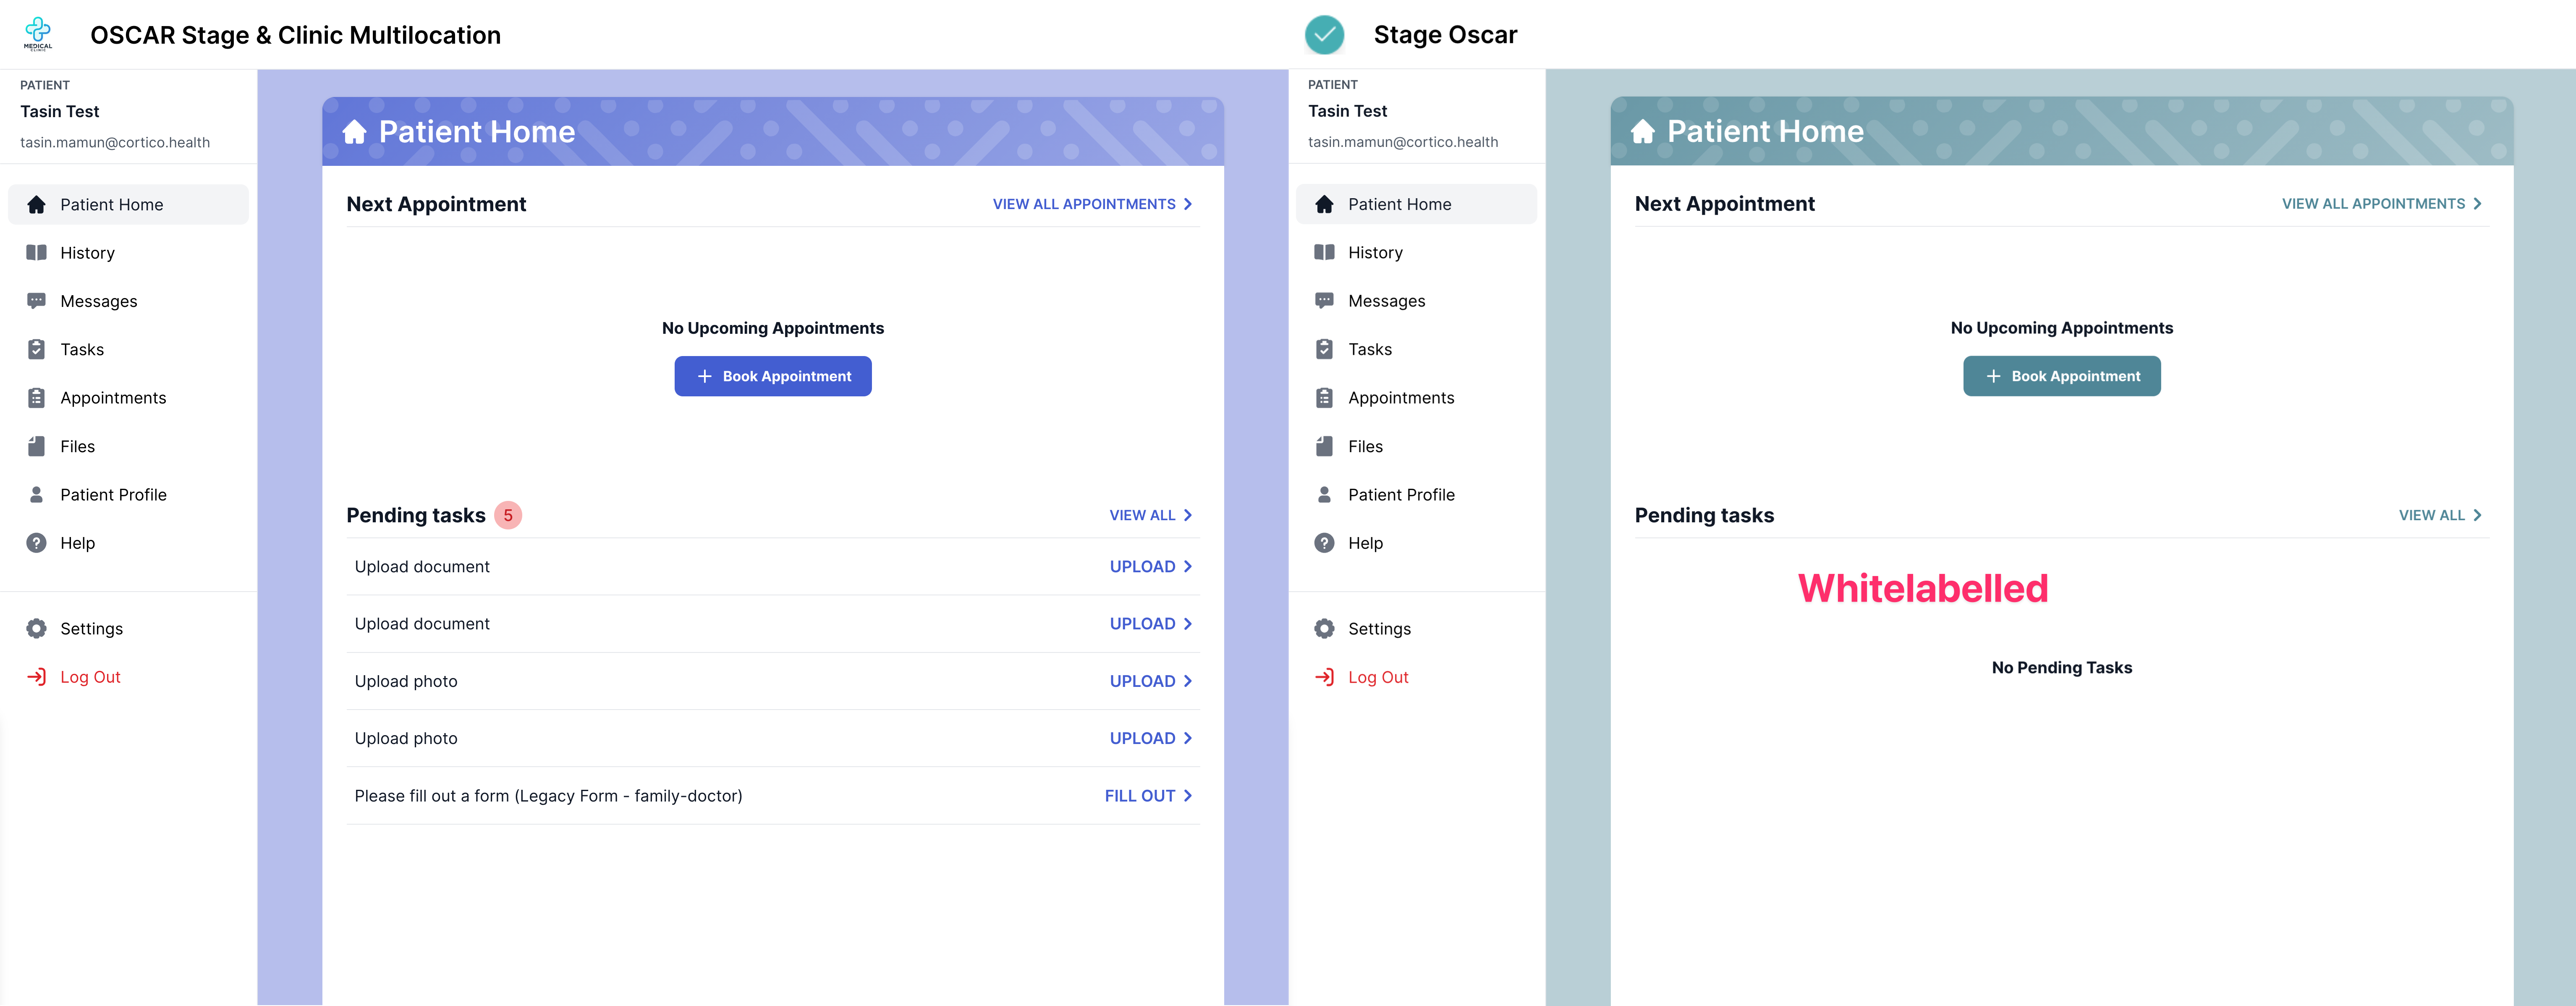Expand View All Appointments chevron on left panel

pyautogui.click(x=1188, y=204)
